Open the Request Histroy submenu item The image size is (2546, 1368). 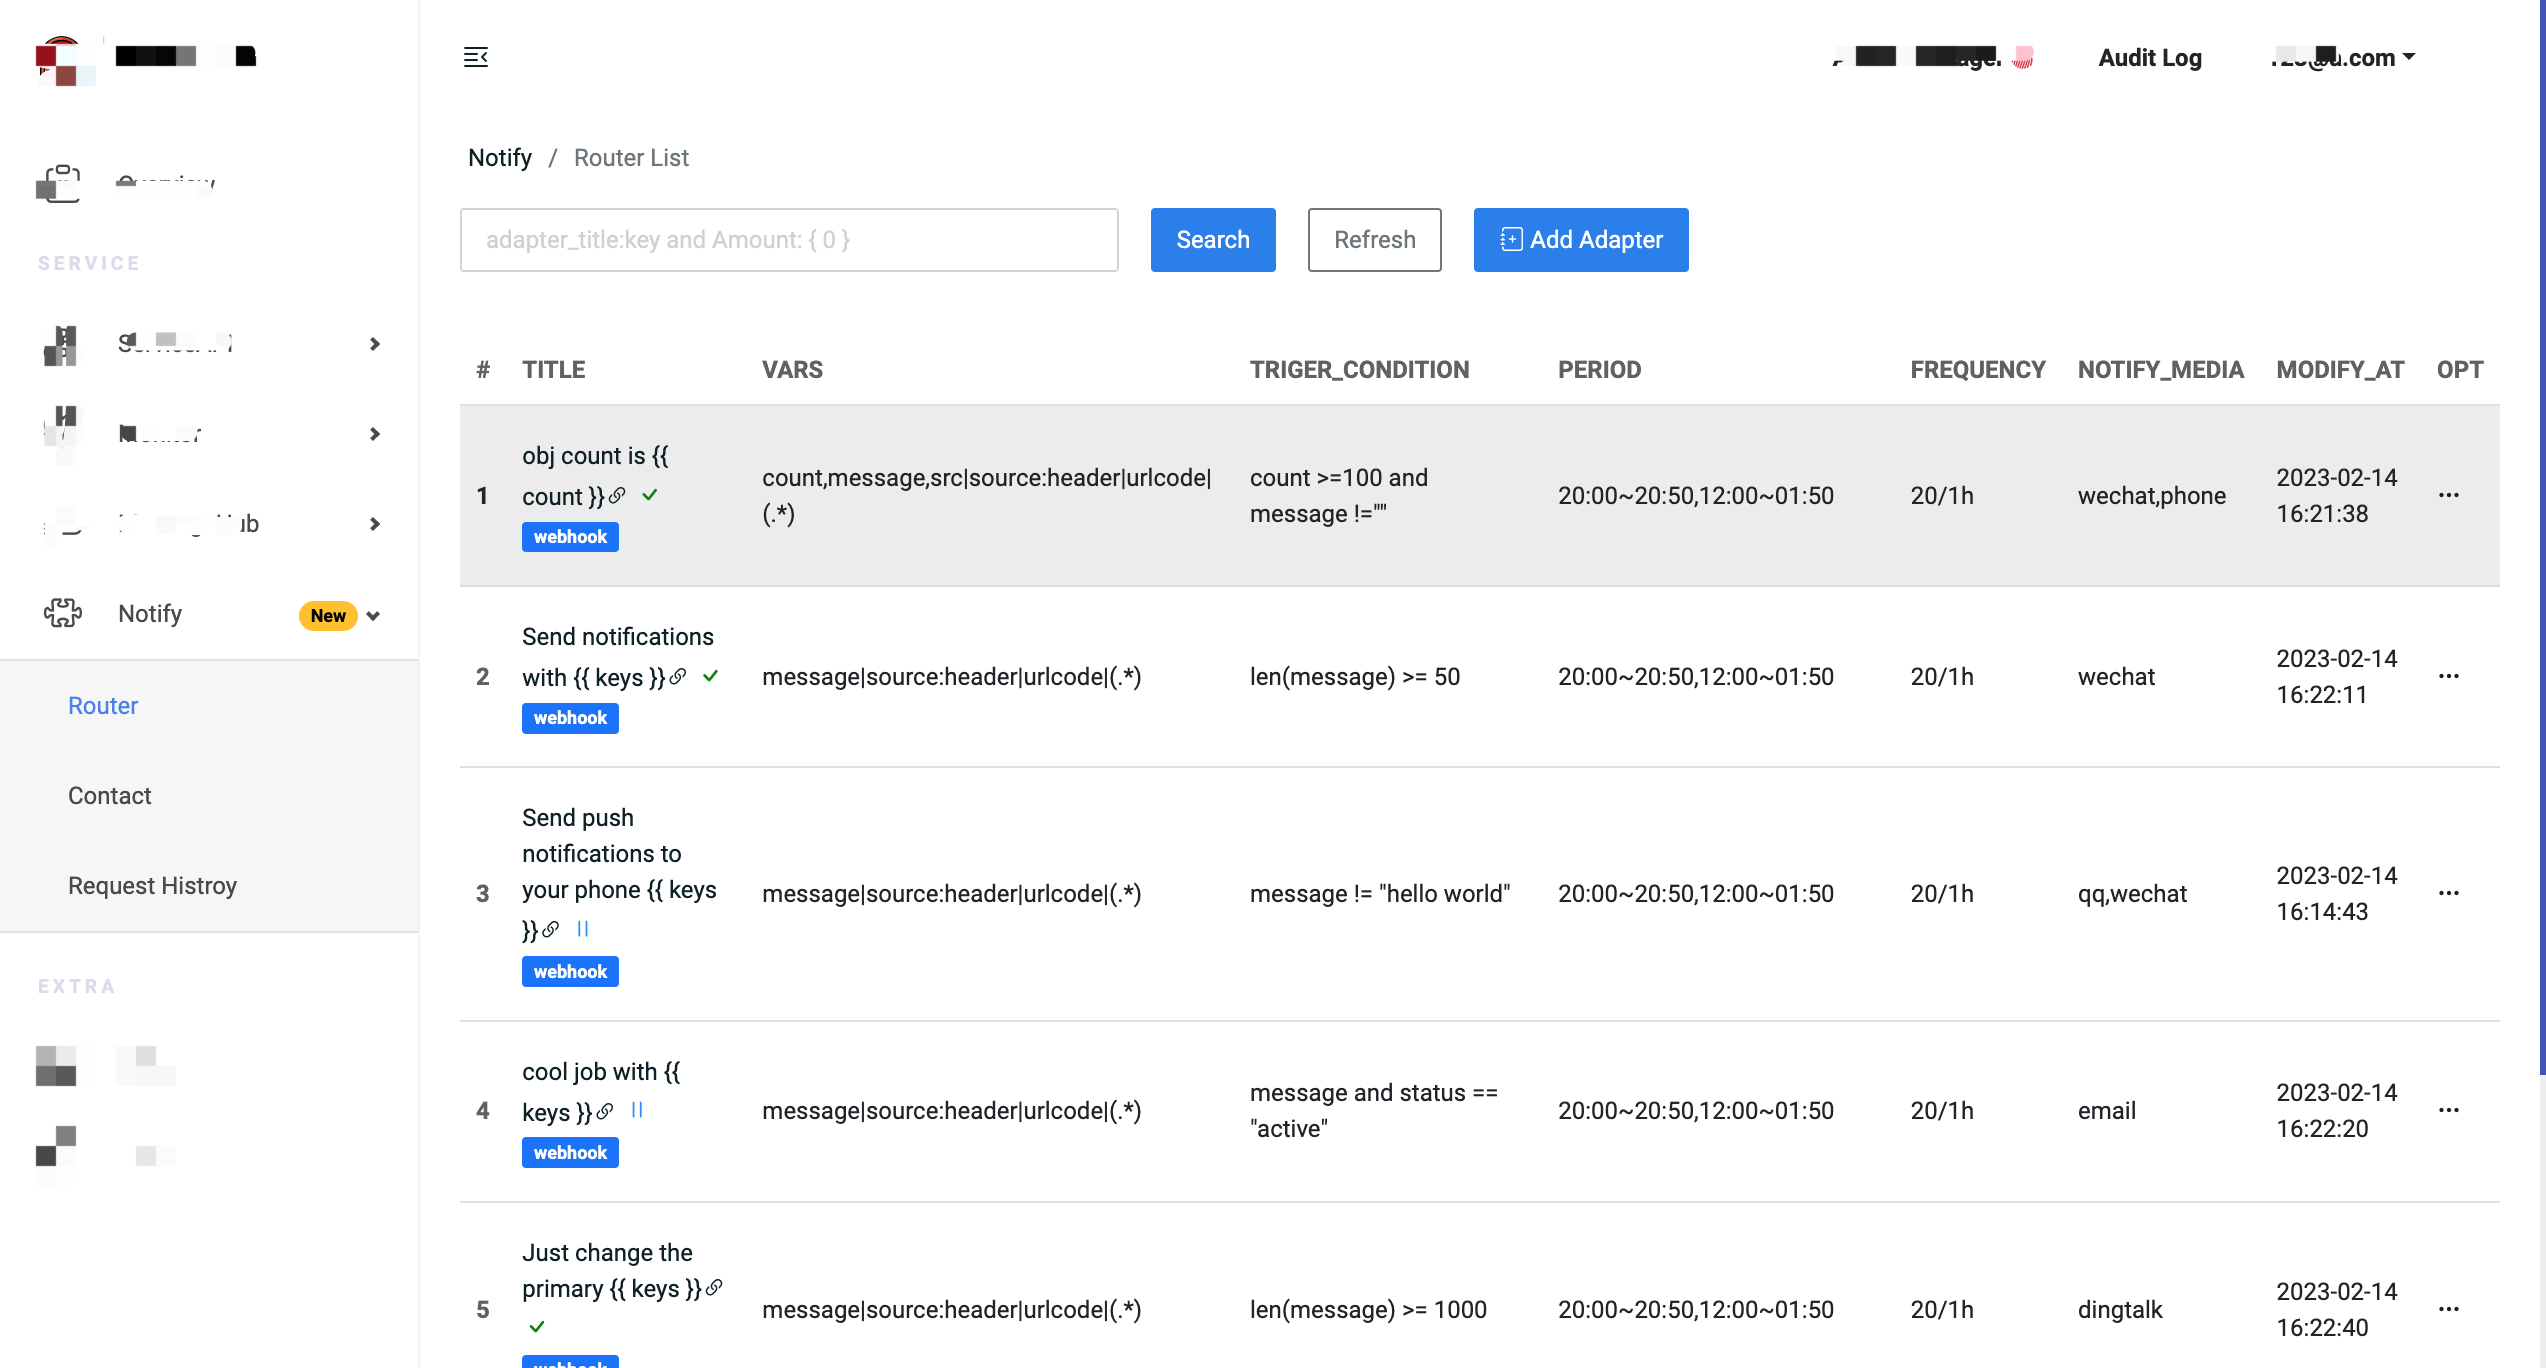152,886
